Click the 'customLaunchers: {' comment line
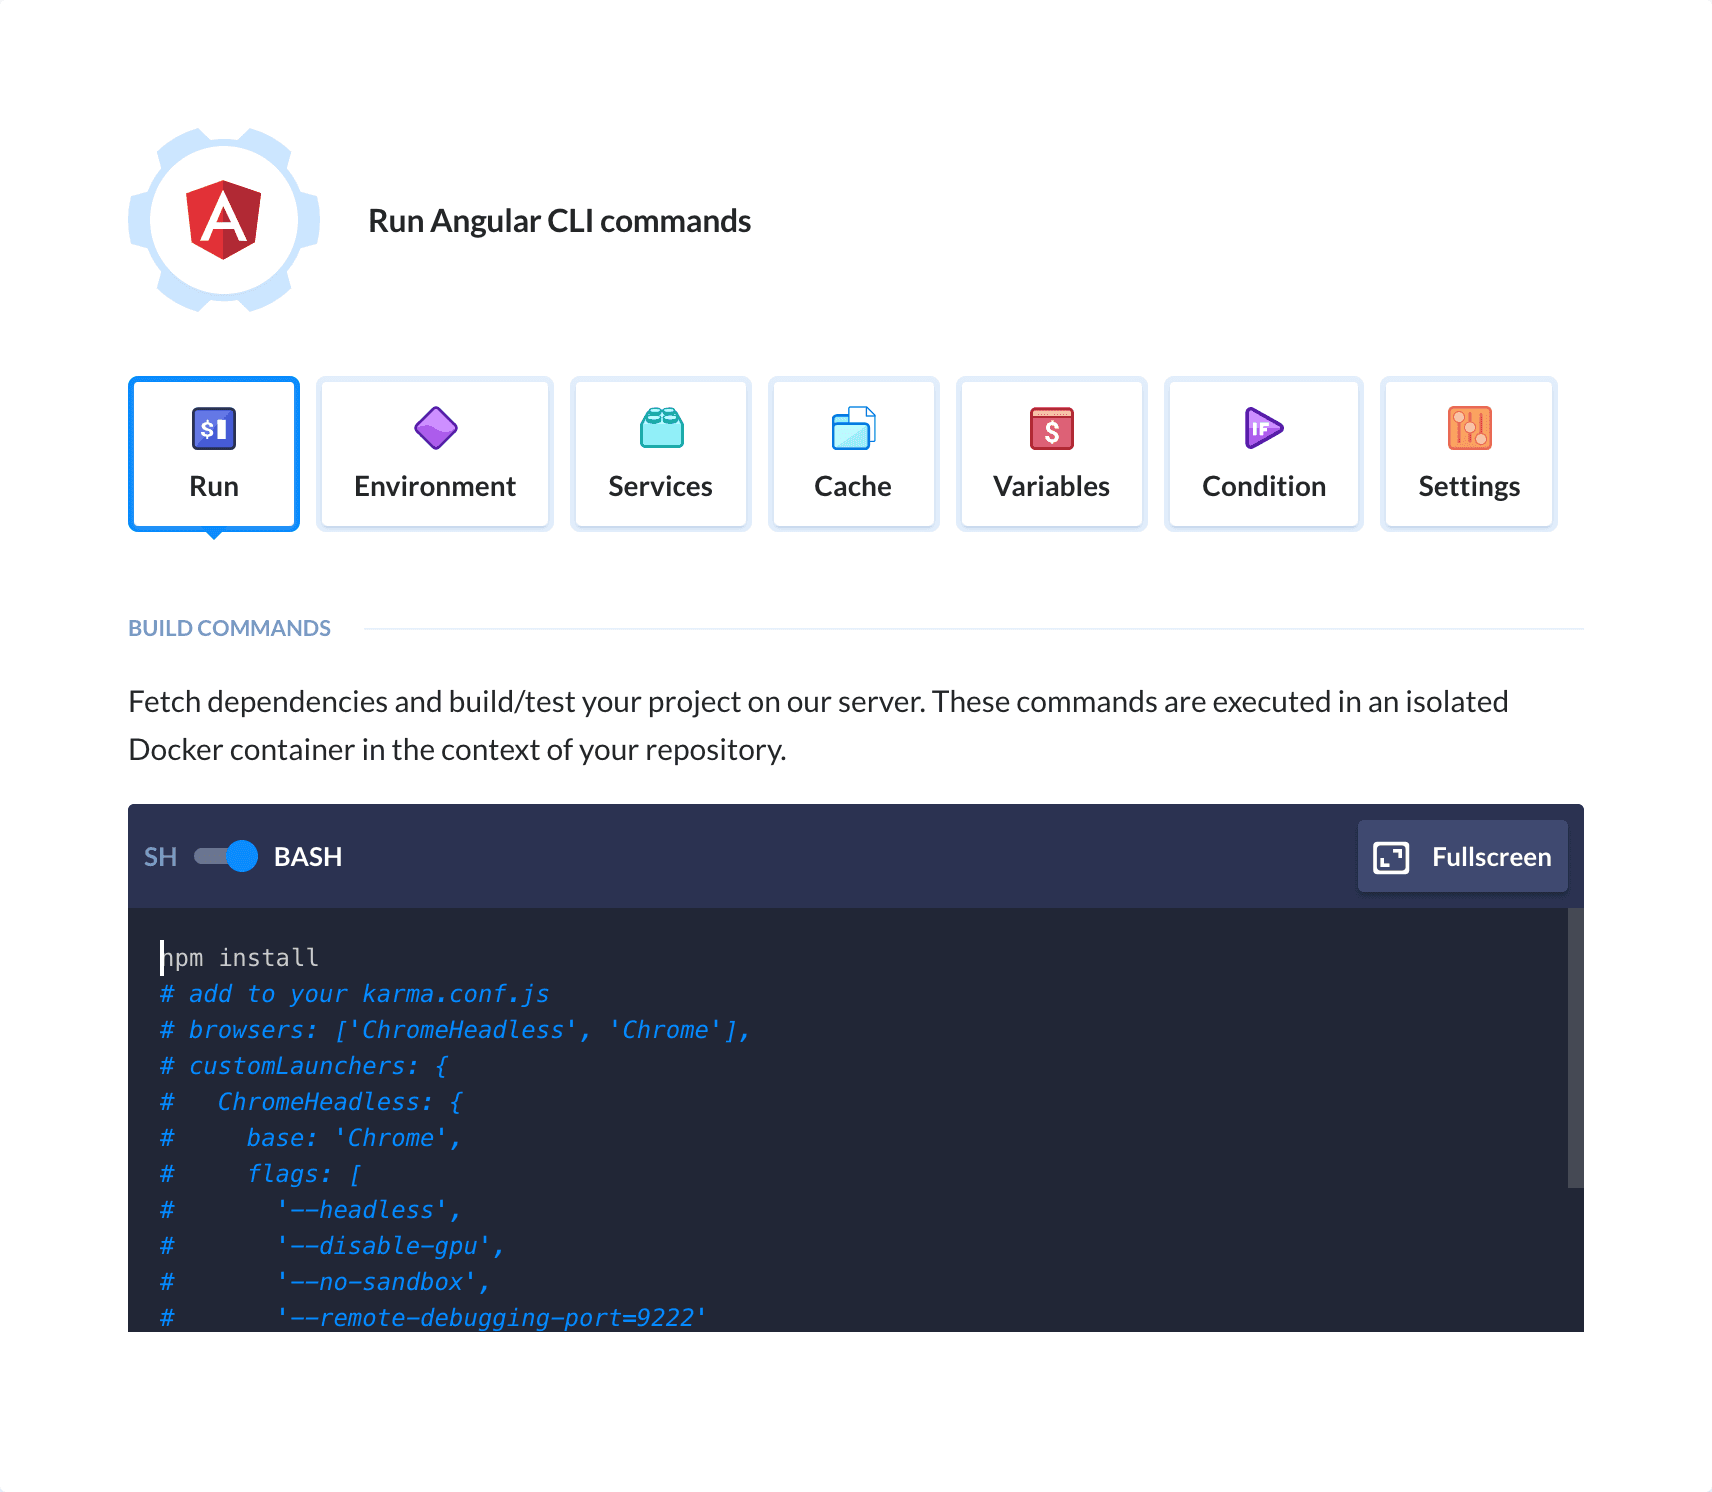This screenshot has width=1712, height=1492. click(304, 1066)
